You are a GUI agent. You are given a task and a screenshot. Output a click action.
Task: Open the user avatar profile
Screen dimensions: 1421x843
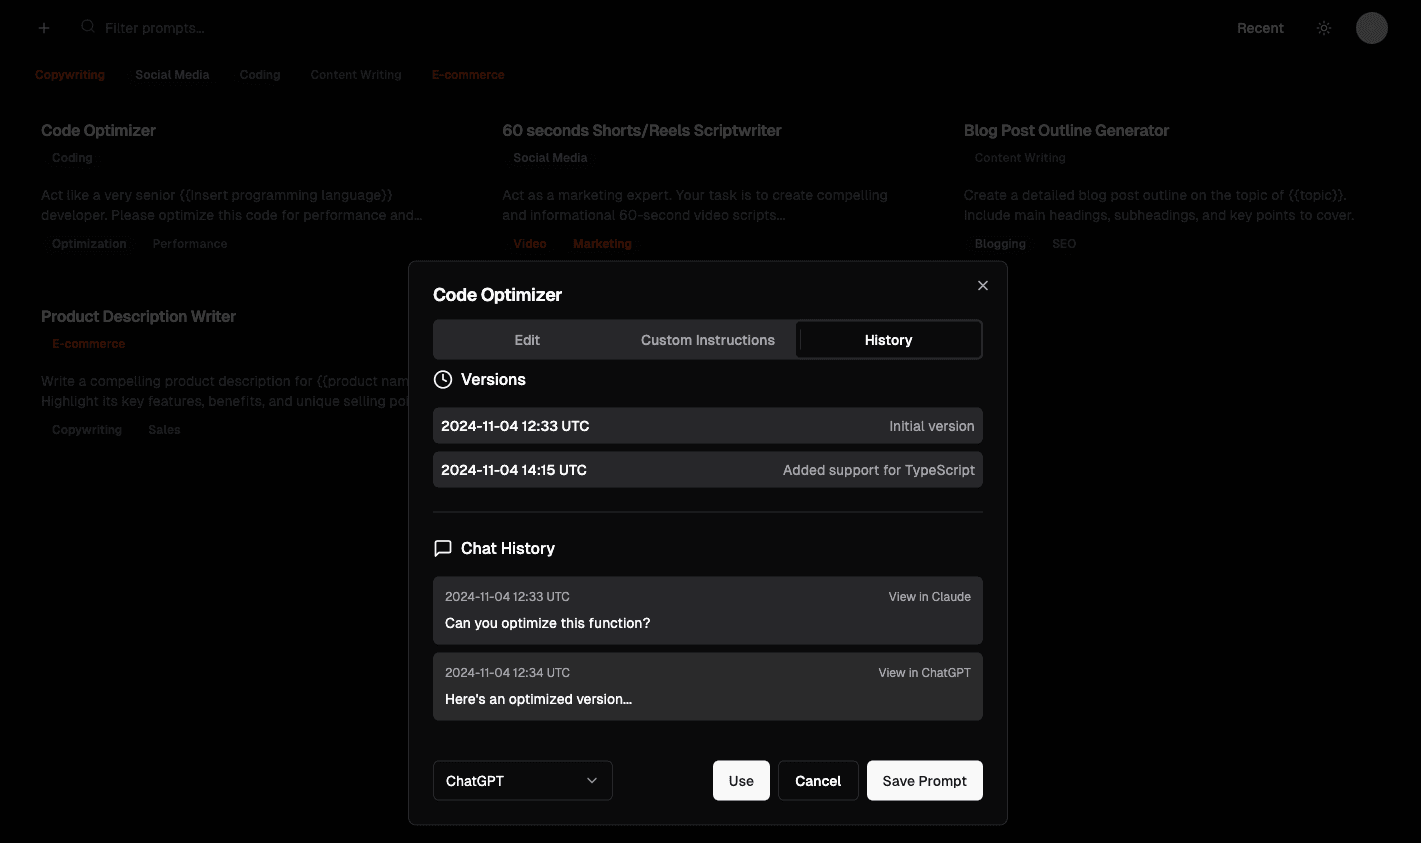[x=1371, y=28]
